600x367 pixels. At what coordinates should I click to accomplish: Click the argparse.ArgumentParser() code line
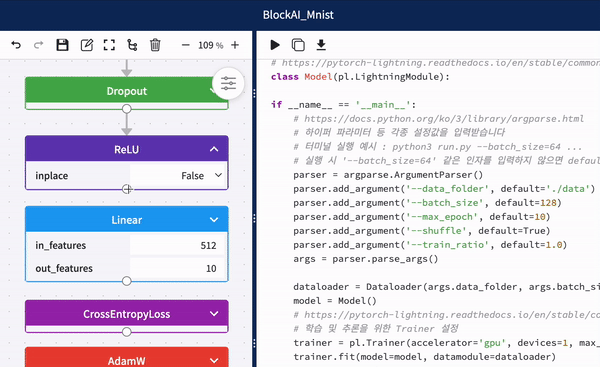(x=388, y=175)
